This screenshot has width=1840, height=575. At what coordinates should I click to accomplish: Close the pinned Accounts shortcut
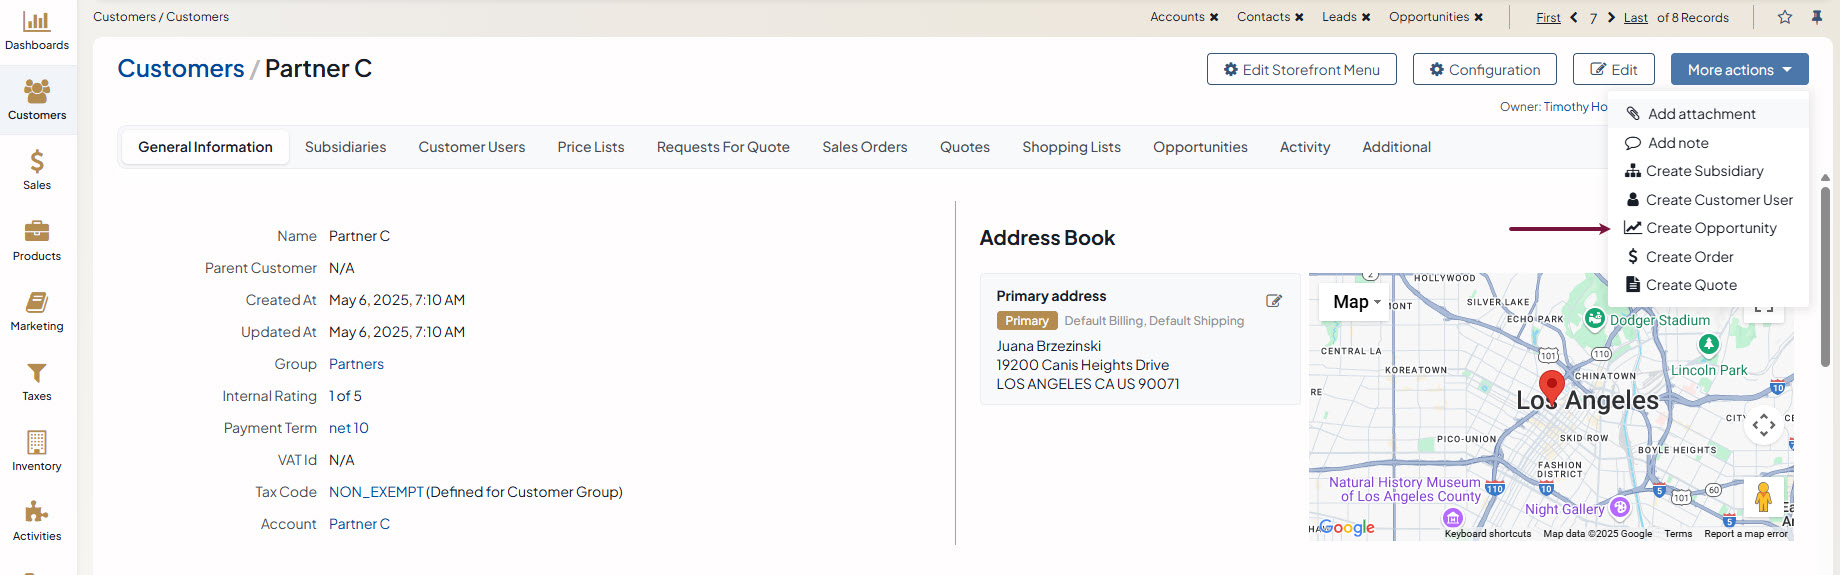(1214, 17)
